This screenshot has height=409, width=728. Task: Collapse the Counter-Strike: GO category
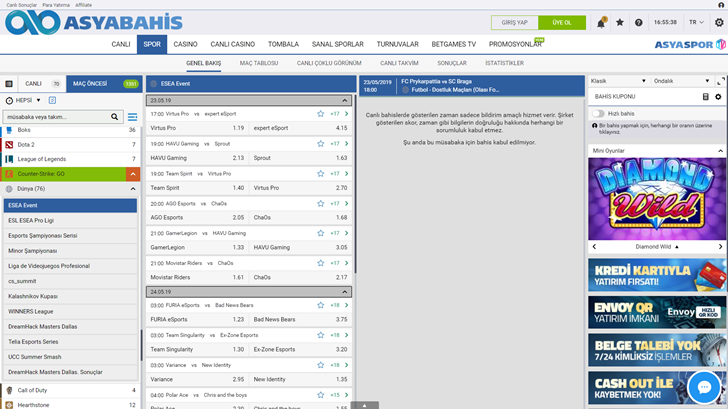tap(133, 174)
